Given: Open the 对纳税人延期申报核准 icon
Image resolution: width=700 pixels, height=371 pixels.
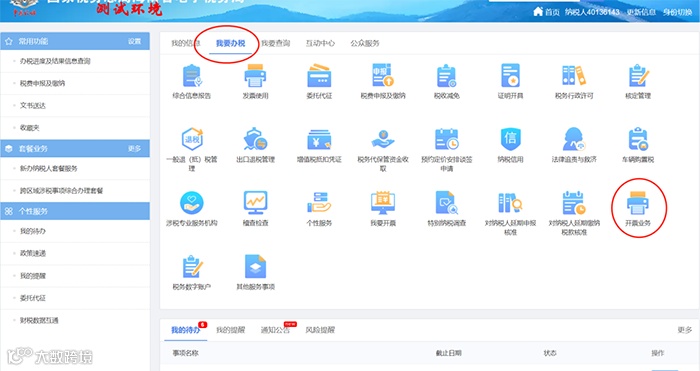Looking at the screenshot, I should click(510, 203).
